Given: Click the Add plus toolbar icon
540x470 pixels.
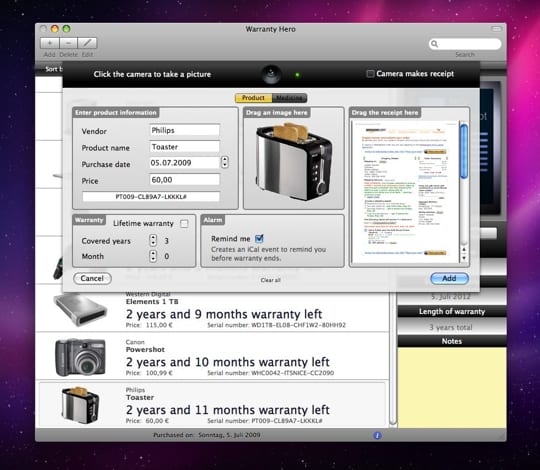Looking at the screenshot, I should tap(50, 43).
